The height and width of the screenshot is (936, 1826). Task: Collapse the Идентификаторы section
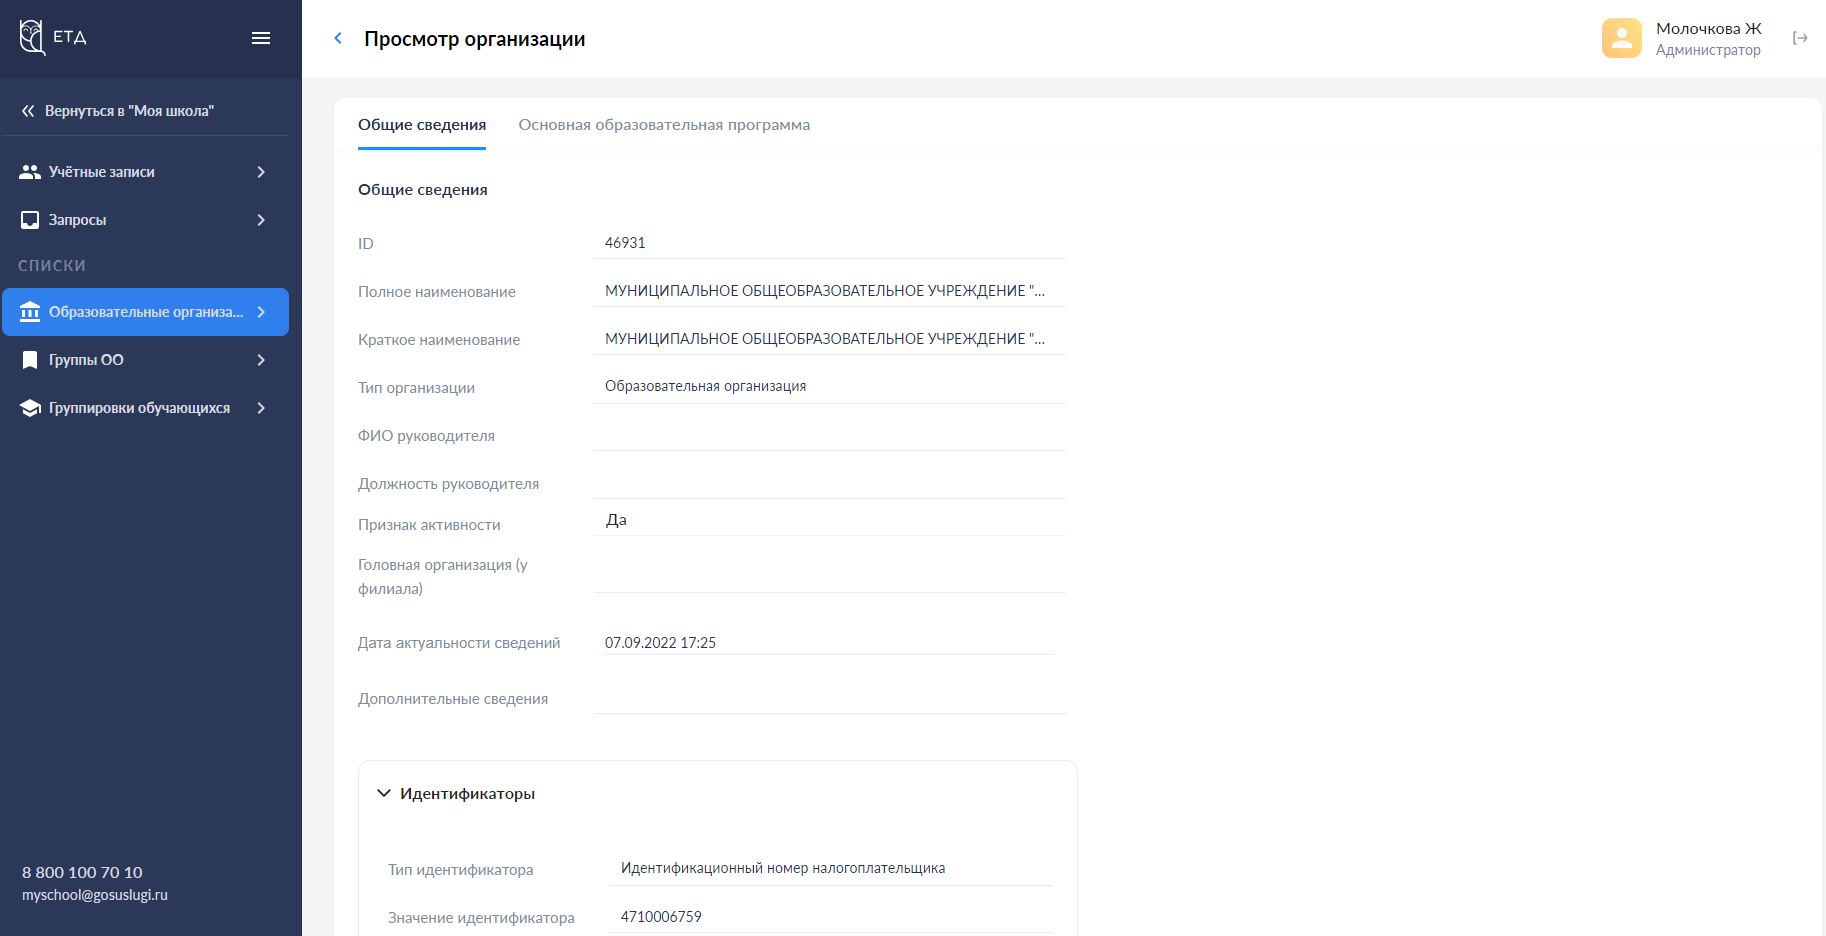pyautogui.click(x=384, y=793)
